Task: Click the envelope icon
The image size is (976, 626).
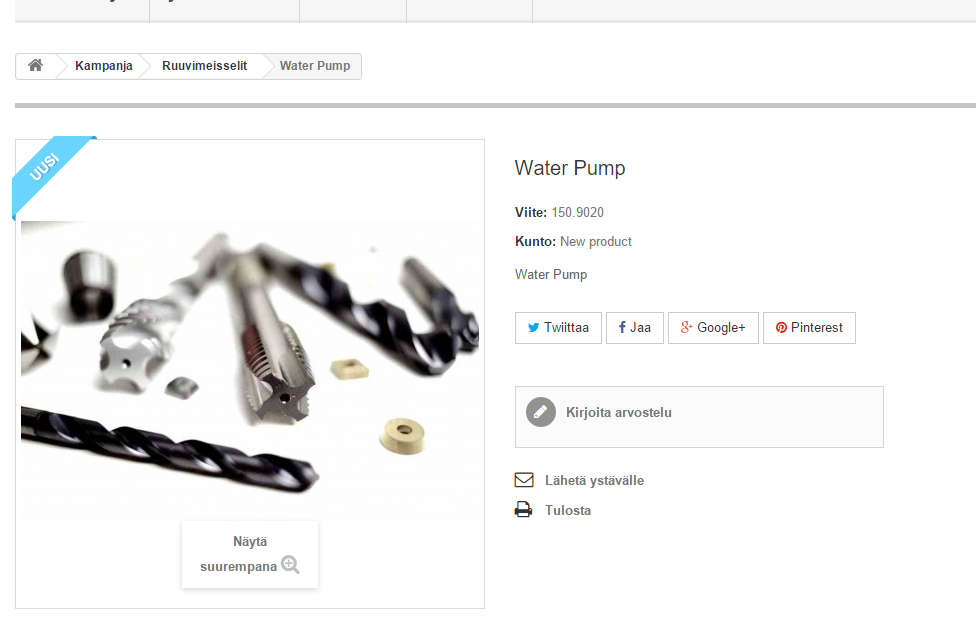Action: click(524, 480)
